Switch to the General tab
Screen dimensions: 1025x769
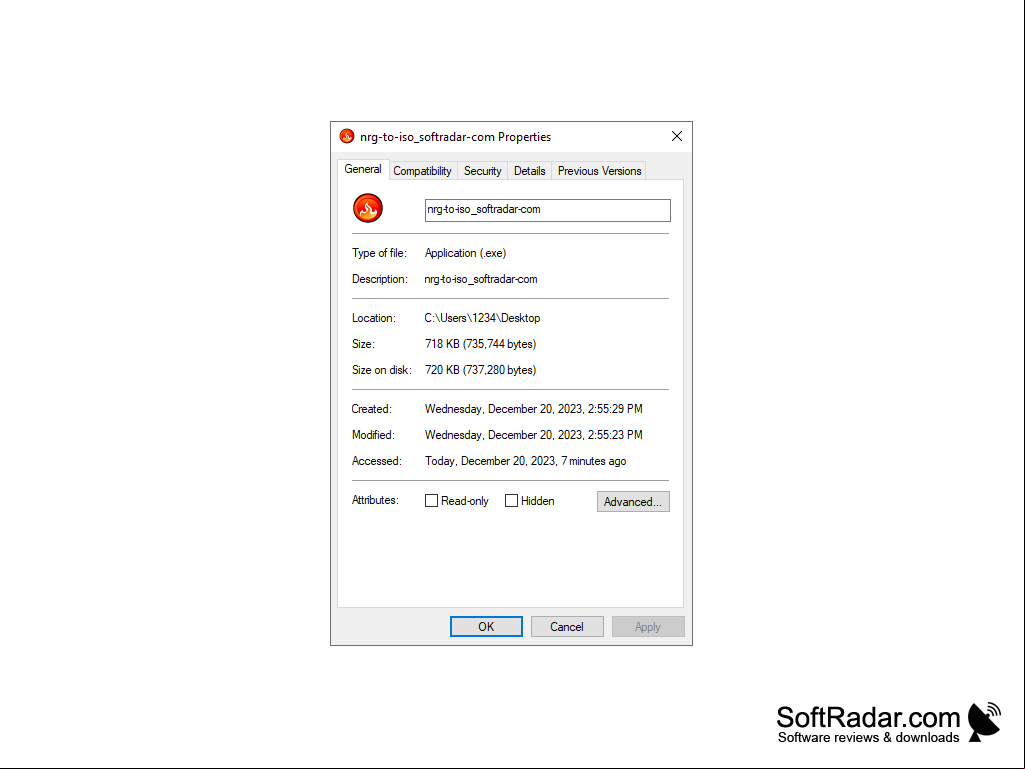coord(363,169)
